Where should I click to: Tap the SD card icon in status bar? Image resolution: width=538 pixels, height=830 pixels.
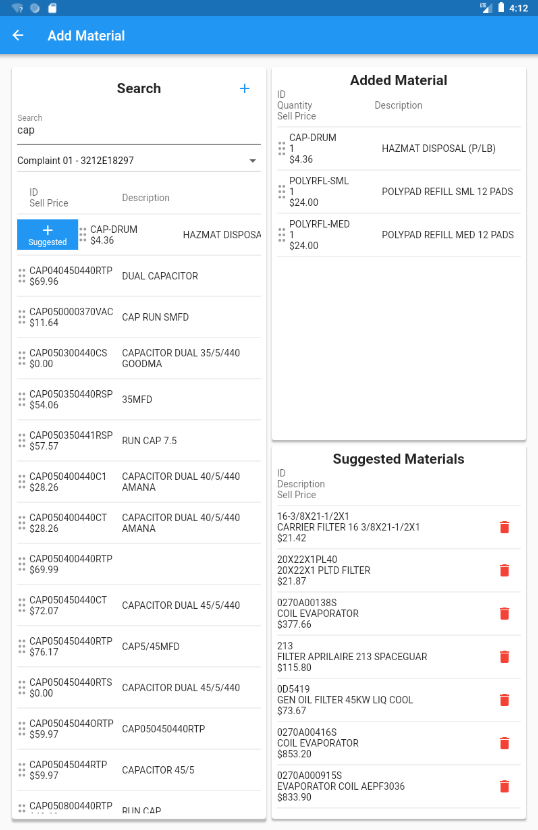[x=52, y=8]
